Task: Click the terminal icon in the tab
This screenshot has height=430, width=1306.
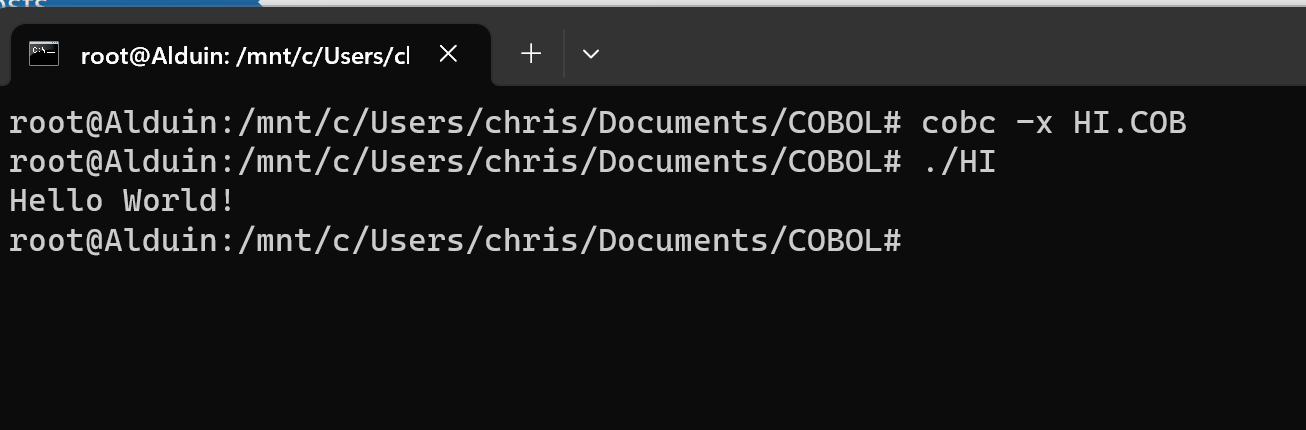Action: point(43,54)
